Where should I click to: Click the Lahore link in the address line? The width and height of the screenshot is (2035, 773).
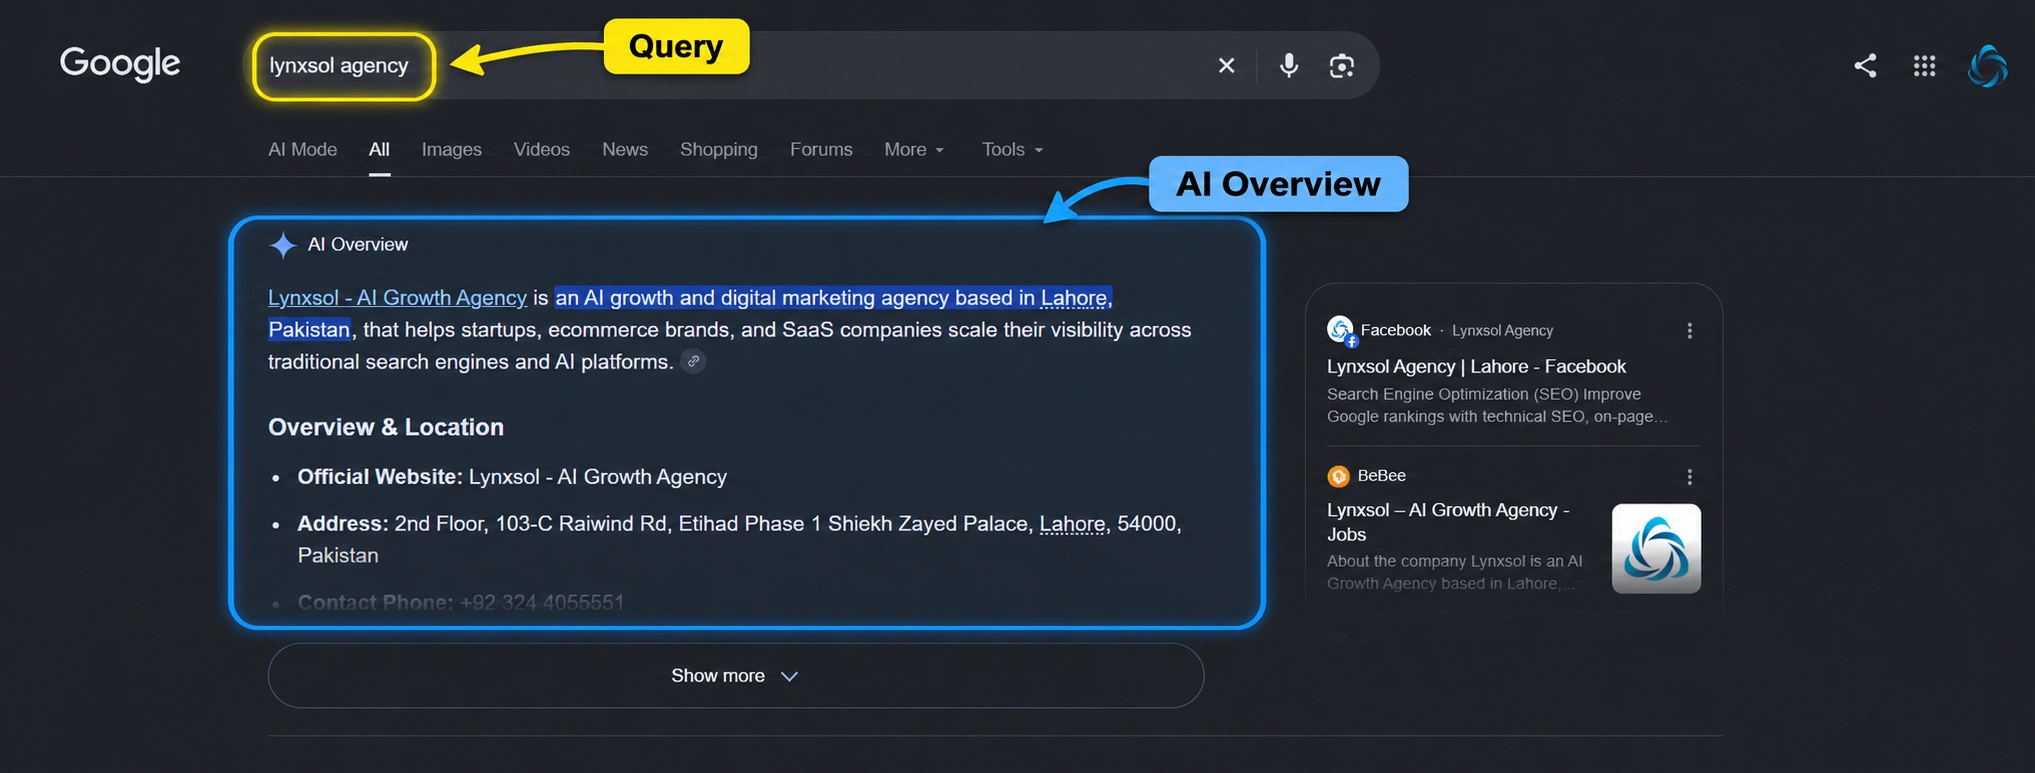pyautogui.click(x=1072, y=524)
